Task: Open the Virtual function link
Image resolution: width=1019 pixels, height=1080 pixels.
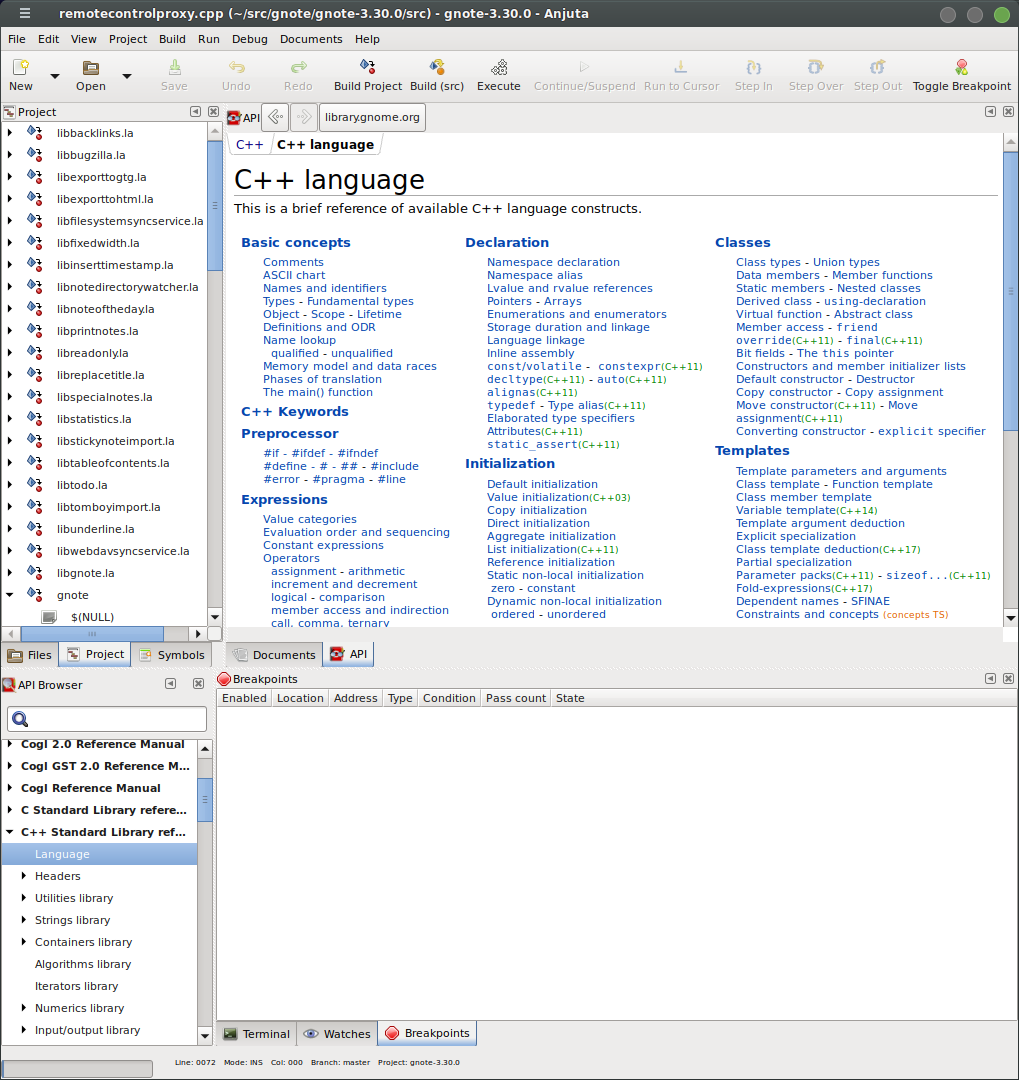Action: pyautogui.click(x=779, y=314)
